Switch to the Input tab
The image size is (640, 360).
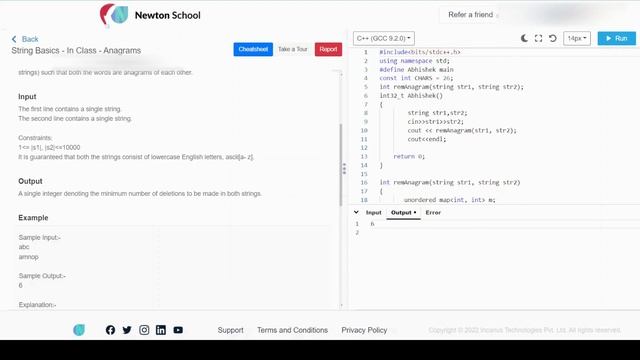click(373, 213)
